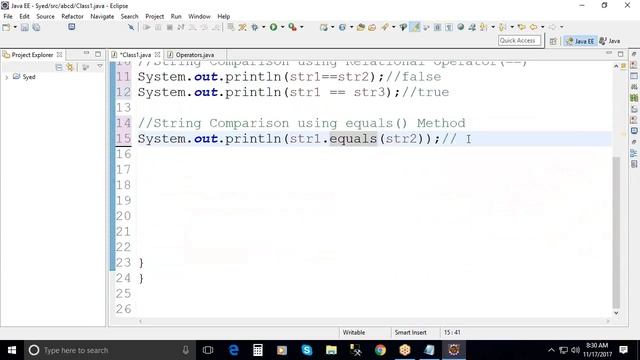
Task: Click the Search flashlight toolbar icon
Action: (384, 27)
